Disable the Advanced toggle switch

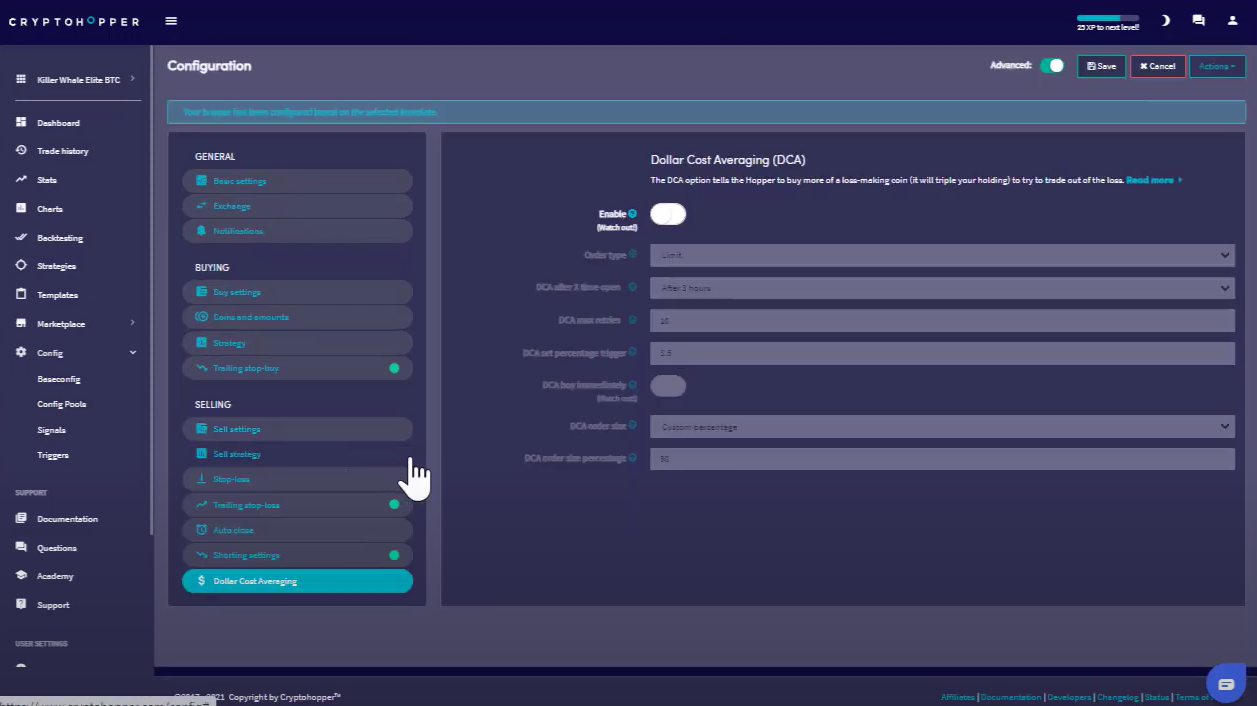coord(1052,66)
